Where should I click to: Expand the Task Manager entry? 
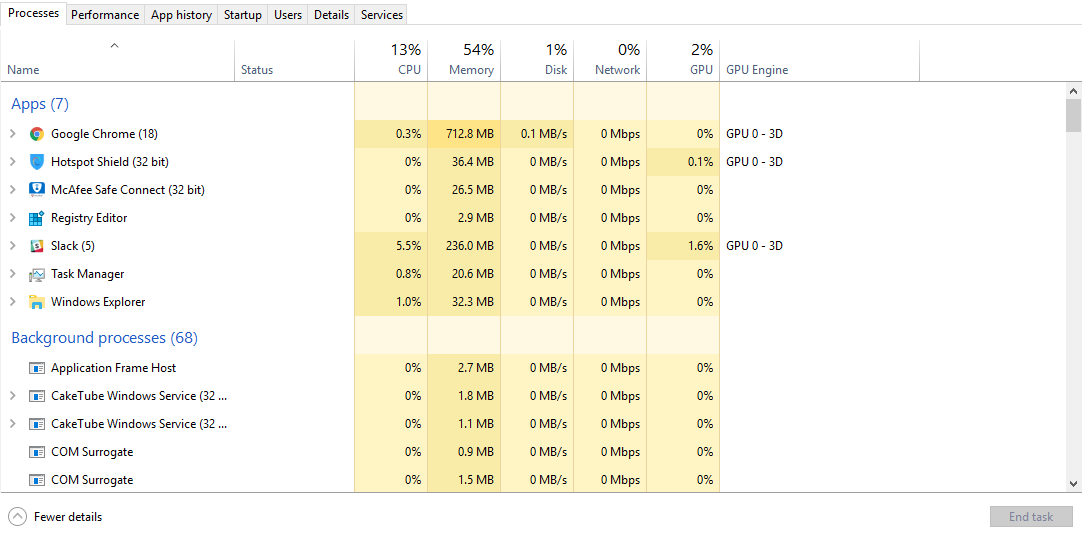click(12, 274)
